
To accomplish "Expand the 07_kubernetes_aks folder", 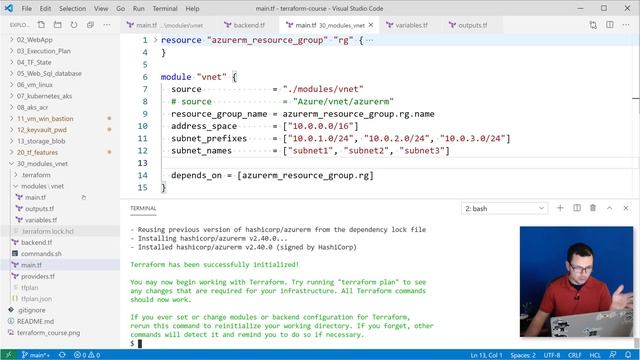I will [44, 96].
